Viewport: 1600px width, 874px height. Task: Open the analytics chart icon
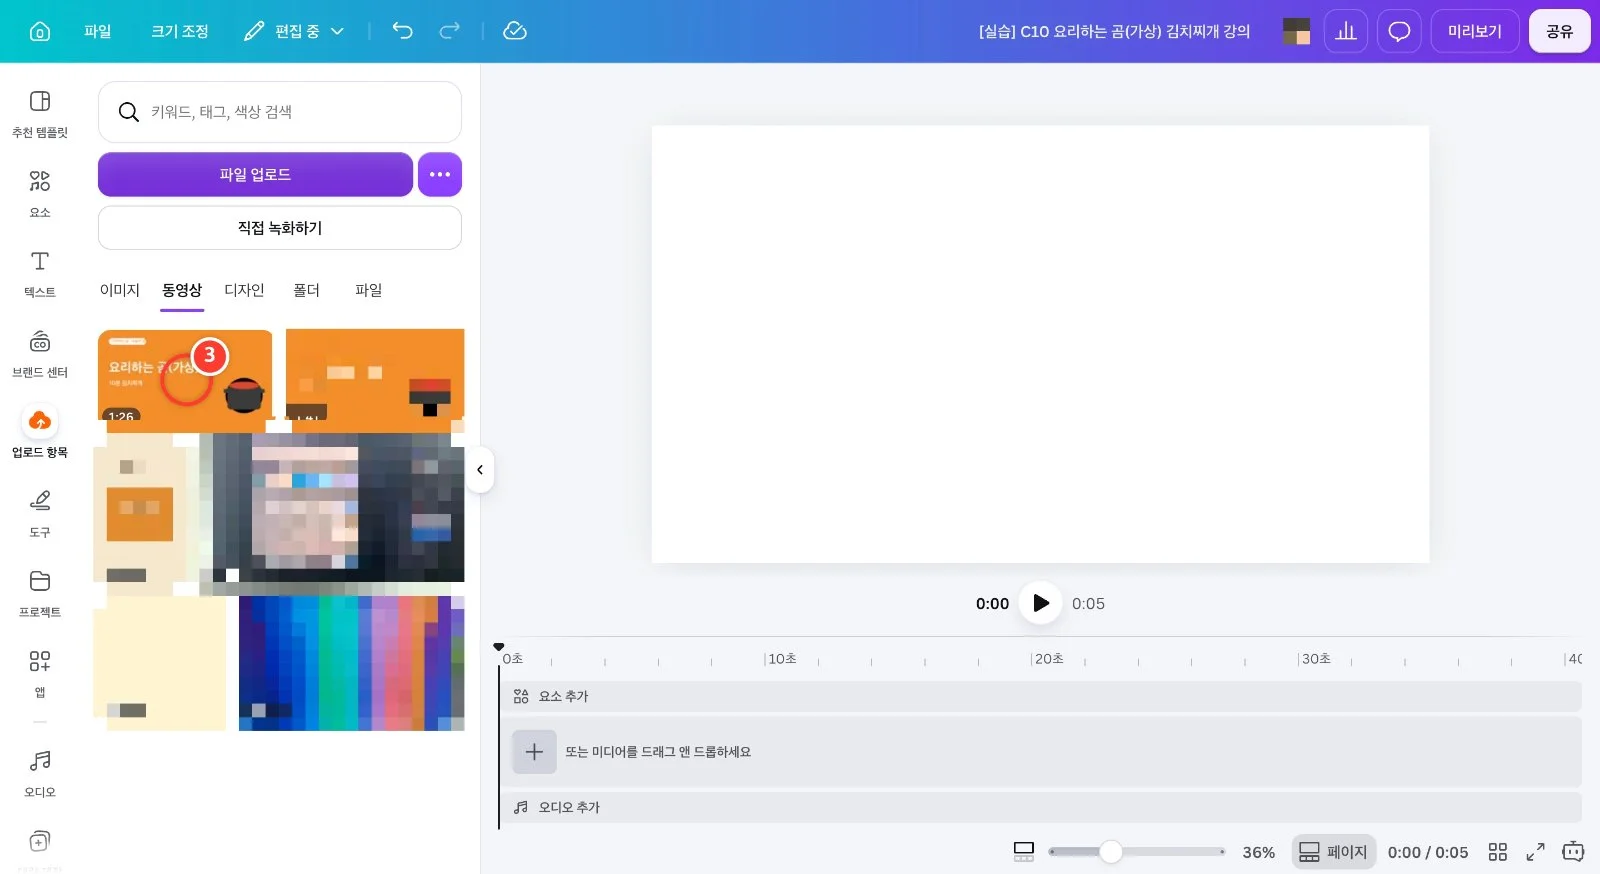[1346, 31]
